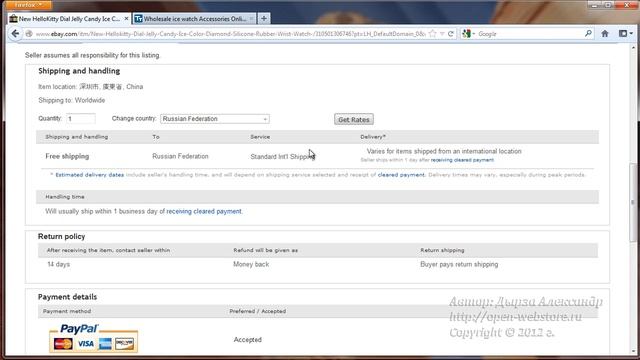Open the Firefox home page icon
640x360 pixels.
(x=605, y=34)
